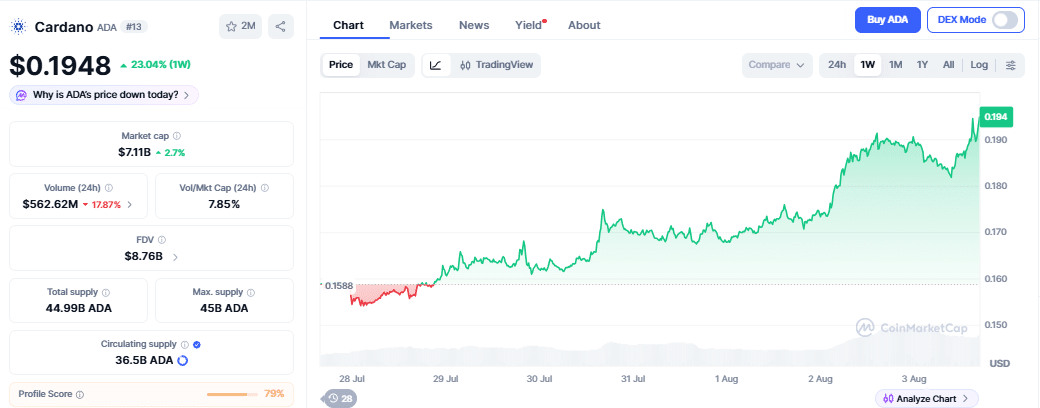Click the 79% profile score value

coord(274,393)
